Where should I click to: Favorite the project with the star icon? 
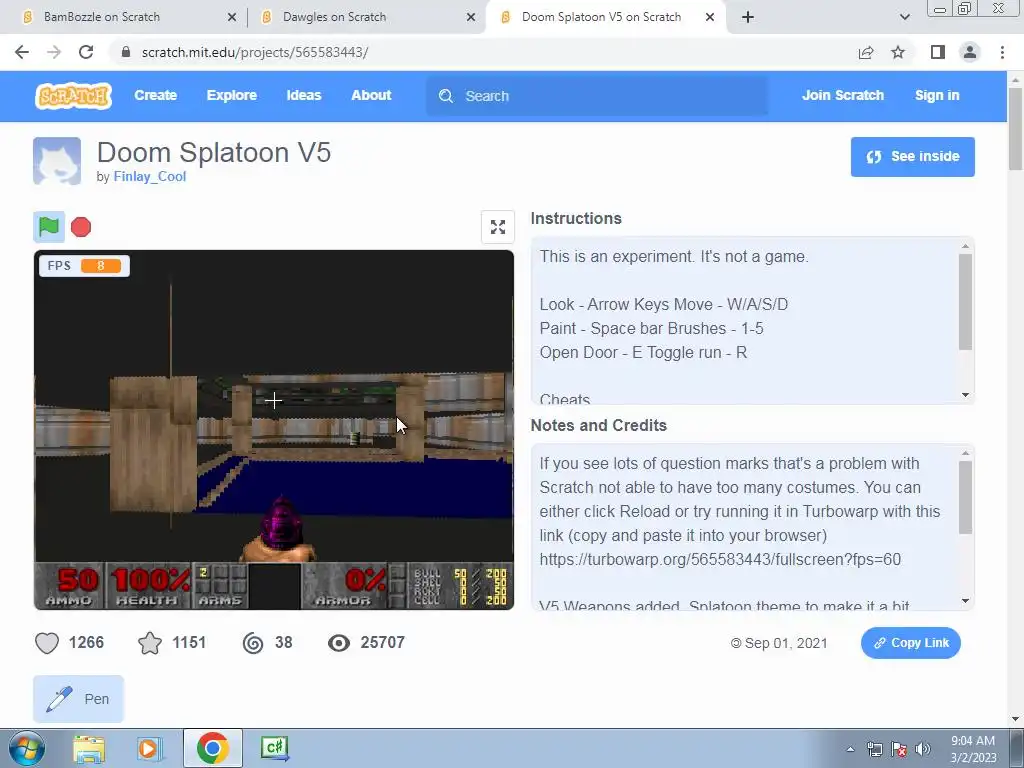point(150,643)
